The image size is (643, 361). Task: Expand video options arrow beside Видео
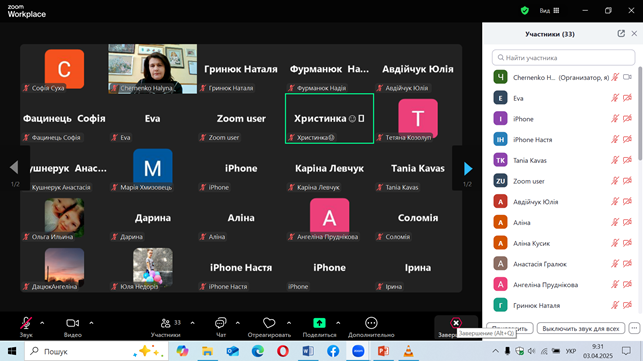pos(91,323)
